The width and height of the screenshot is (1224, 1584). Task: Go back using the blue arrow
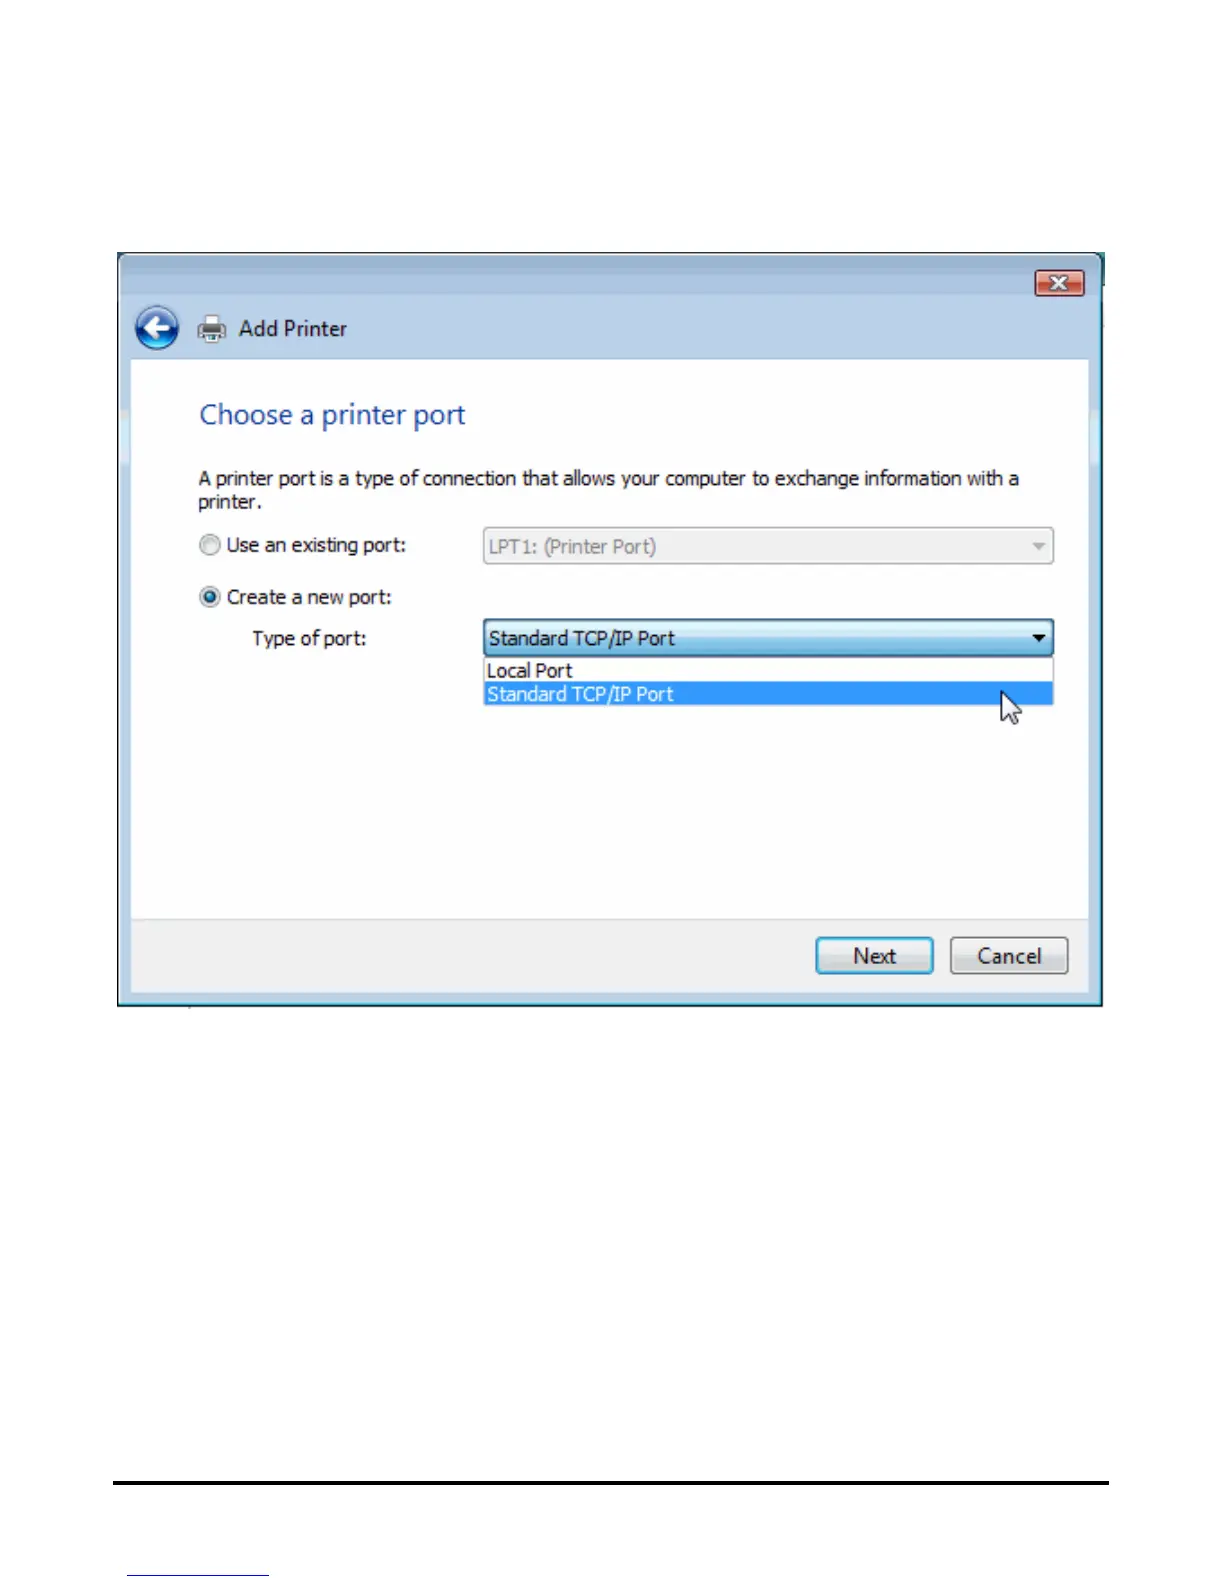157,328
